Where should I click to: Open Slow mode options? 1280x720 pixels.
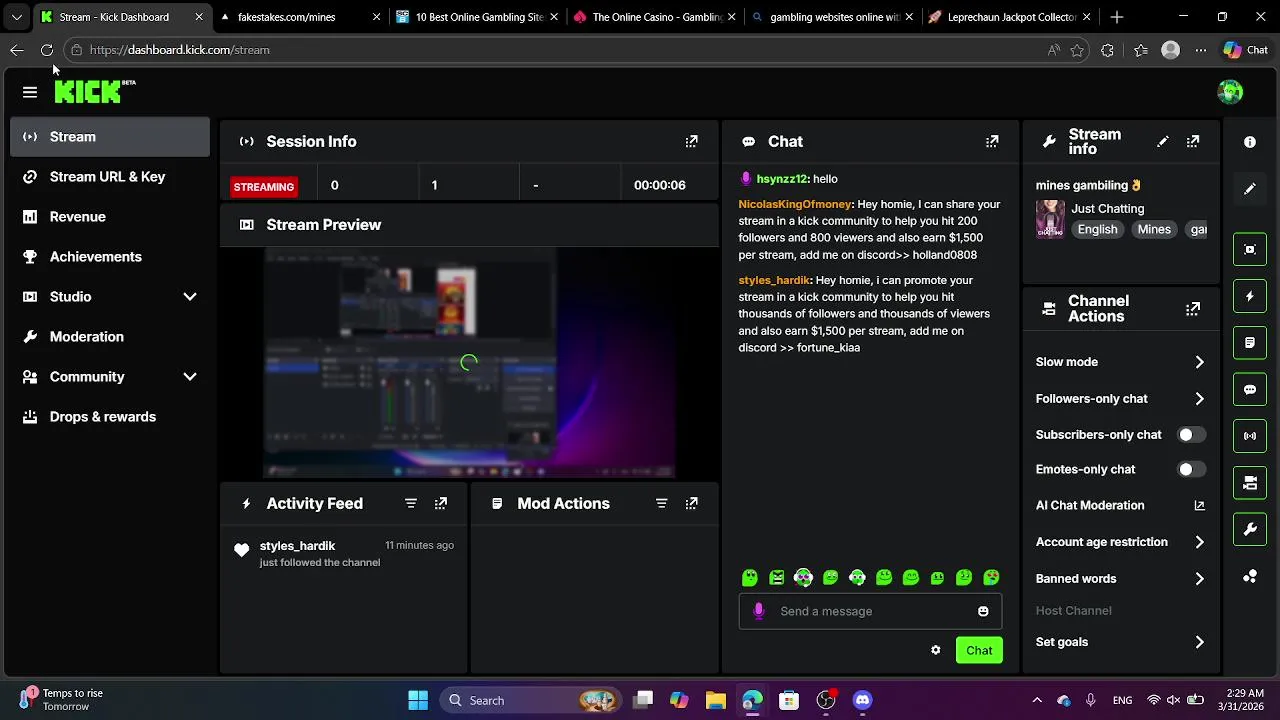[1120, 362]
